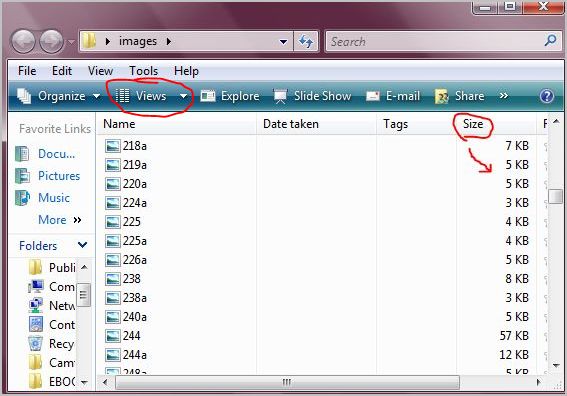Image resolution: width=567 pixels, height=396 pixels.
Task: Select image file 225 icon
Action: (x=113, y=222)
